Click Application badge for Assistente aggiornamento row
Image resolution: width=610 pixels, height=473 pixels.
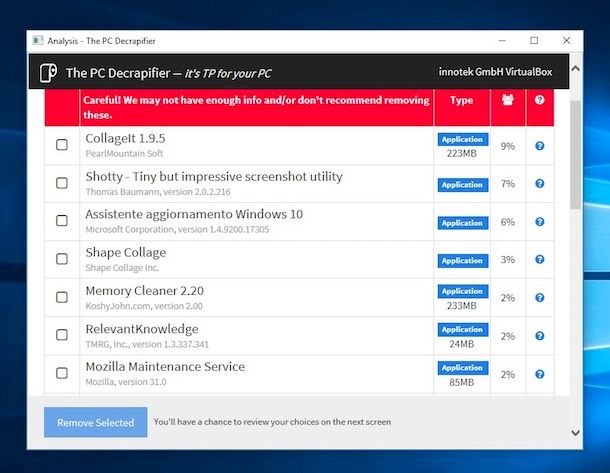click(x=463, y=223)
